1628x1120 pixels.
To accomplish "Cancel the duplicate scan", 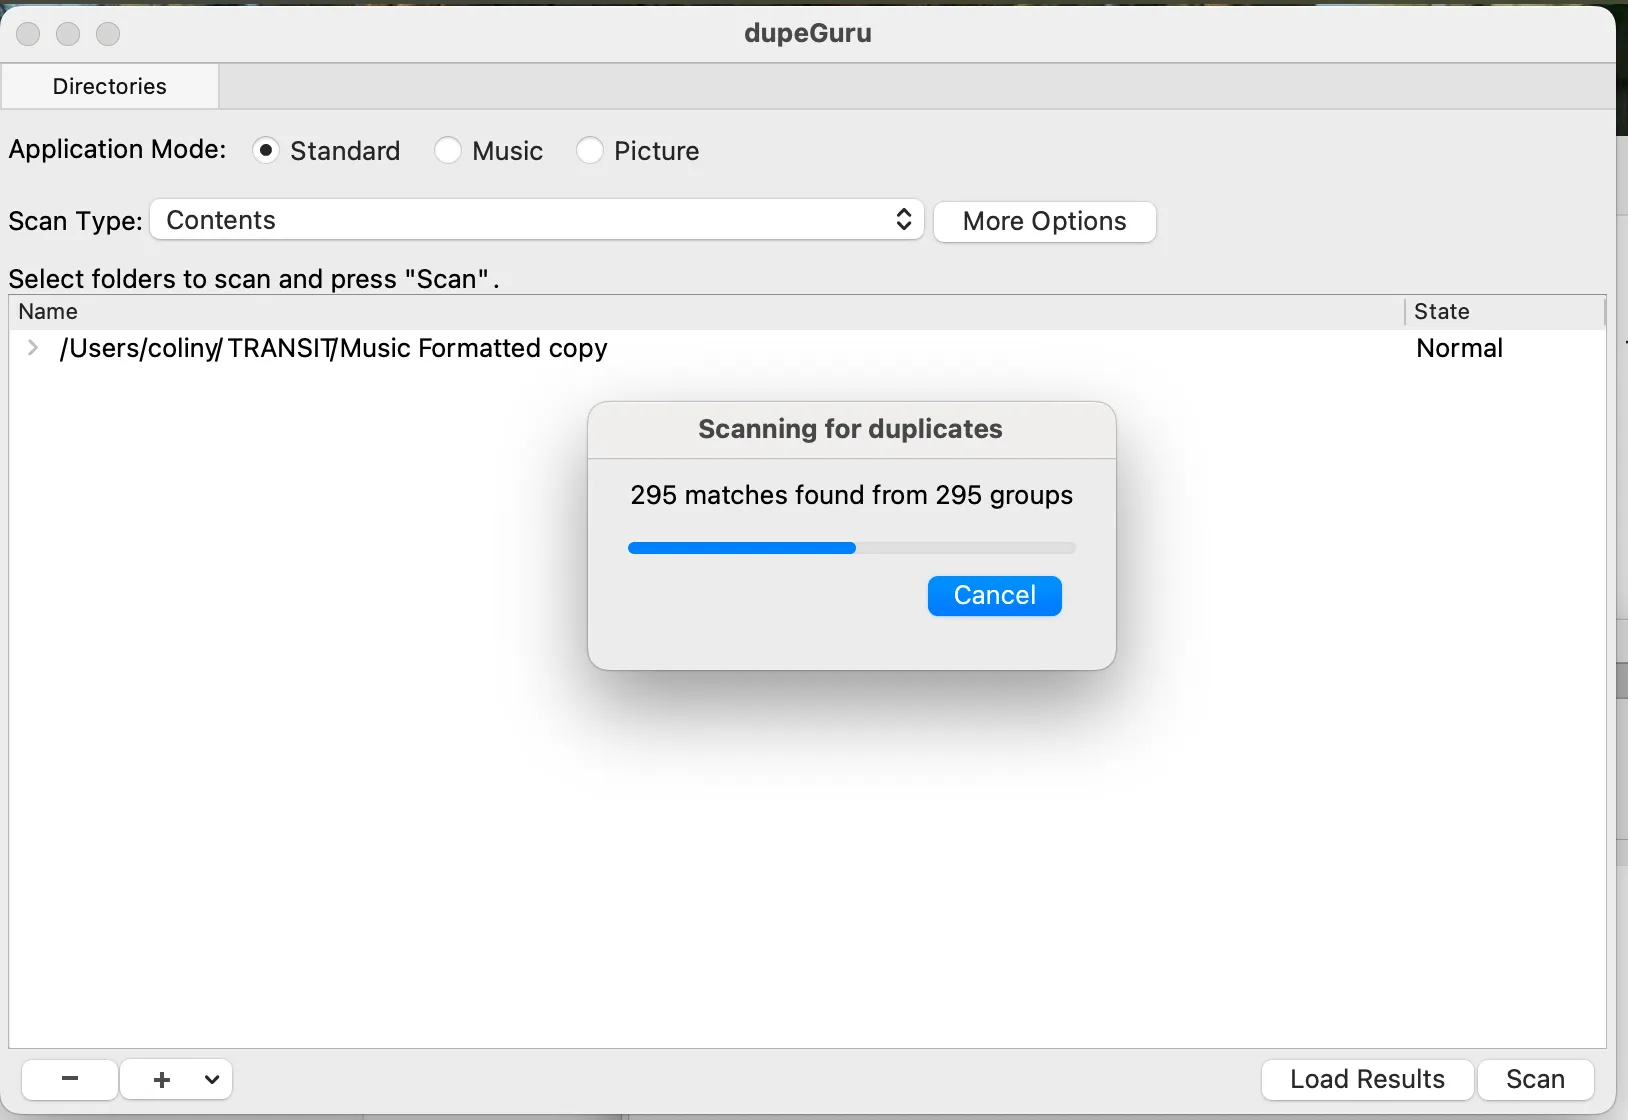I will pyautogui.click(x=994, y=596).
